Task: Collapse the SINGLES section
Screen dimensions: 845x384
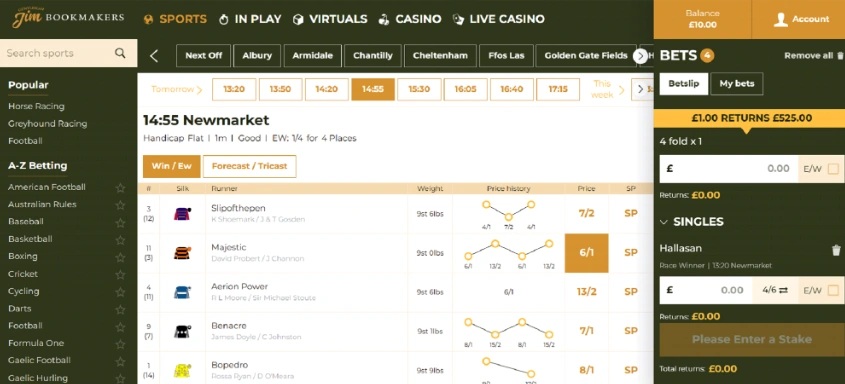Action: click(x=692, y=221)
